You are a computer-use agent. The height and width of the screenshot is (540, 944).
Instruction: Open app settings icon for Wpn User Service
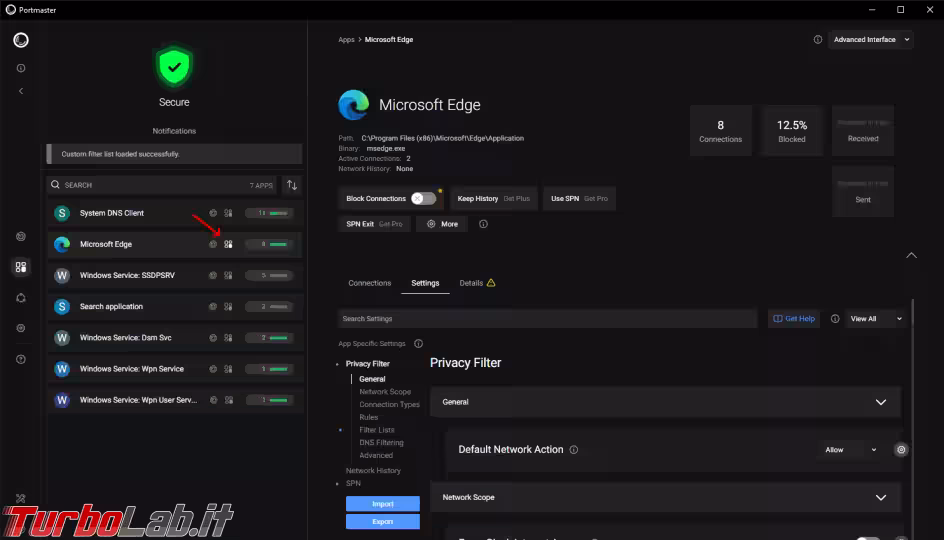point(229,400)
